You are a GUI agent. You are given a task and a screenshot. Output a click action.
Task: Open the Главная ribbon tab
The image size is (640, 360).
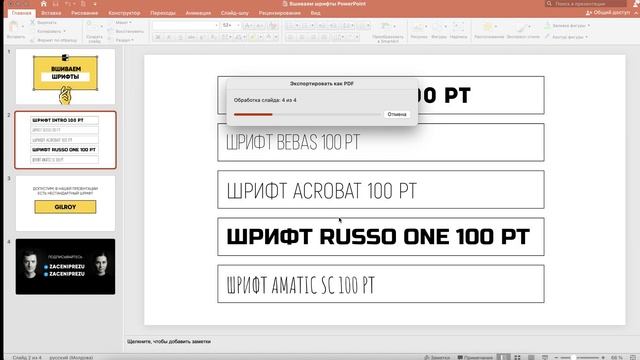[x=21, y=13]
